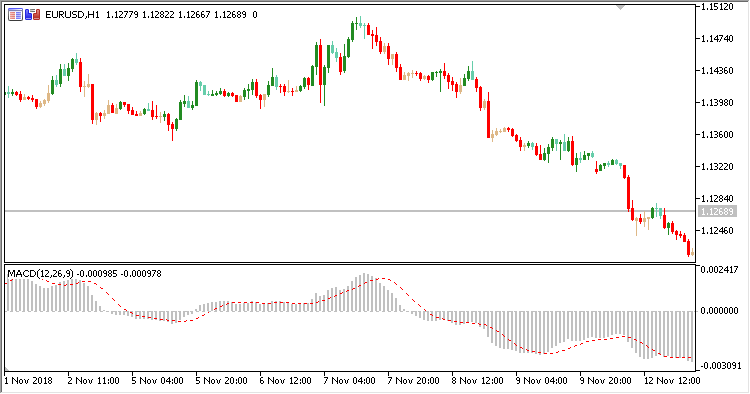Click the gray chart shift triangle marker
750x394 pixels.
coord(620,8)
